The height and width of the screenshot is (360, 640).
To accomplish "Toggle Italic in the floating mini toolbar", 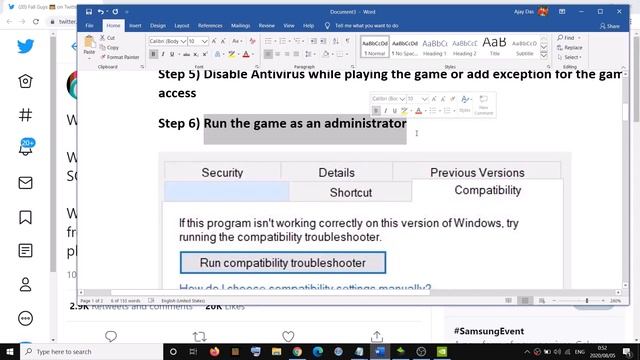I will coord(385,111).
